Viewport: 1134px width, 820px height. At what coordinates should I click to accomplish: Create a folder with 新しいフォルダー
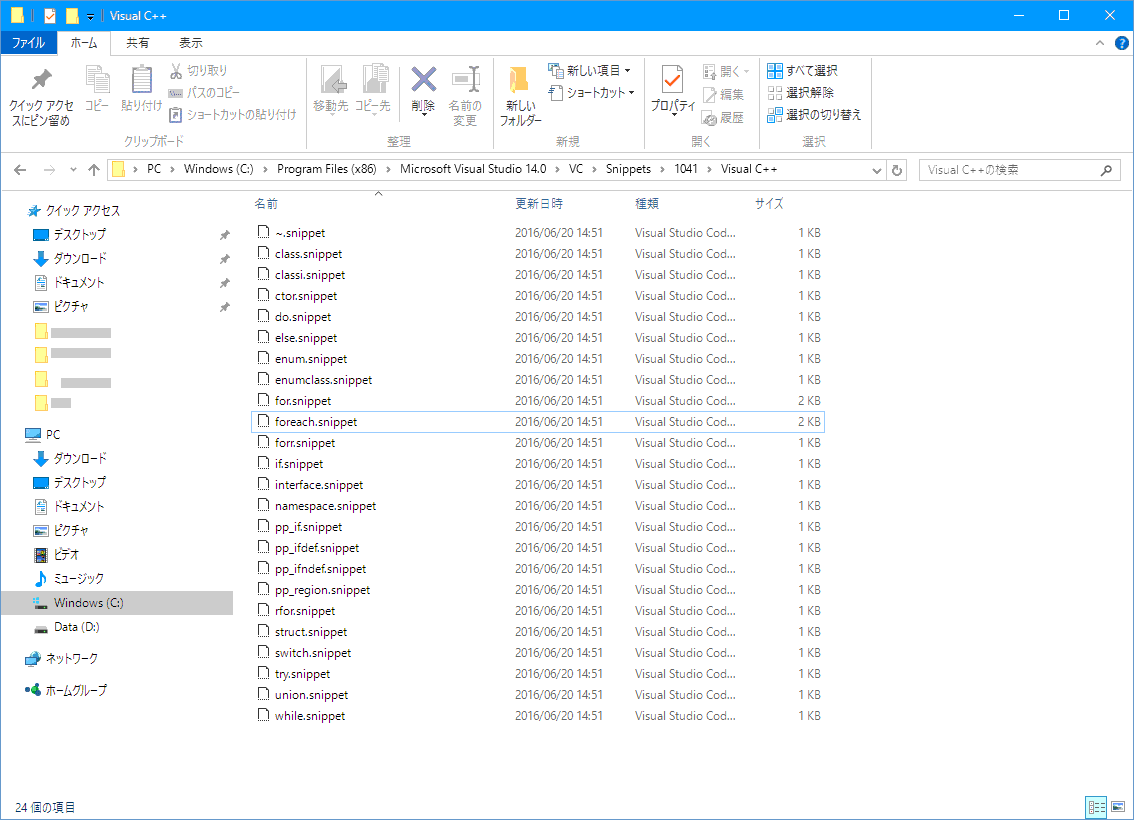click(521, 96)
